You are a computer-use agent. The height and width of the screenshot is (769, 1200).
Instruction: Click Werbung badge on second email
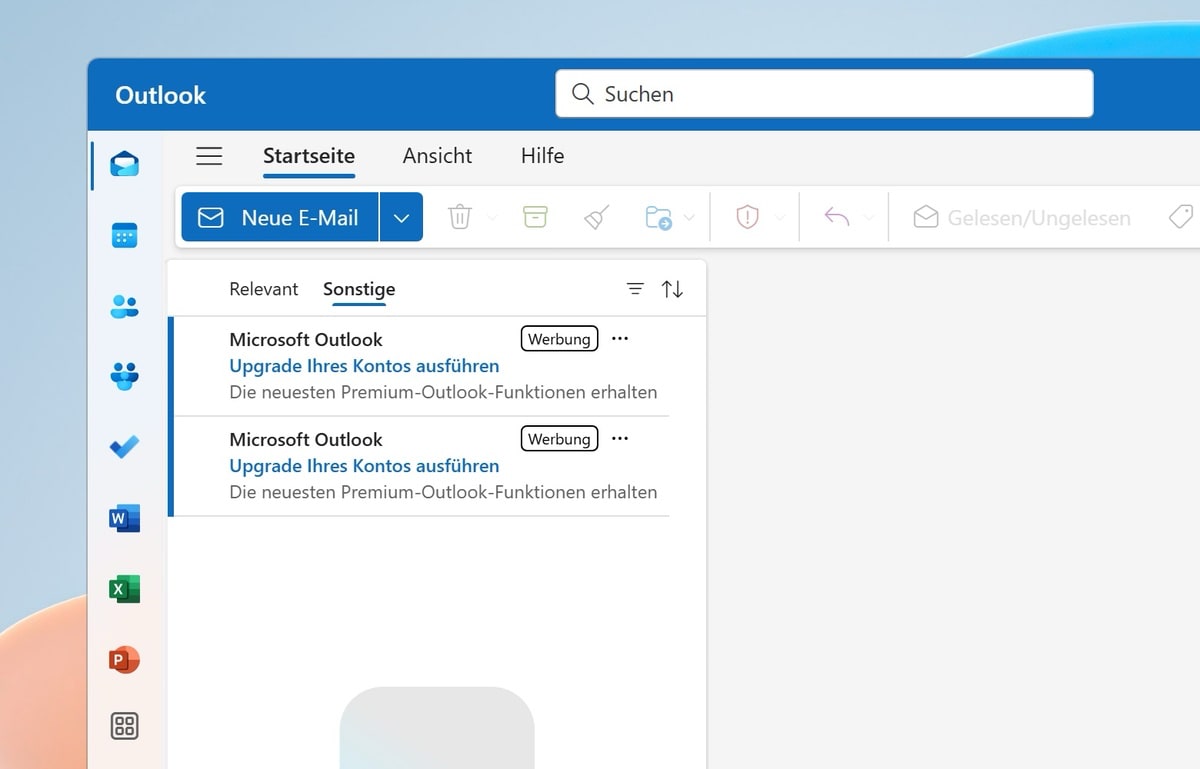[559, 439]
